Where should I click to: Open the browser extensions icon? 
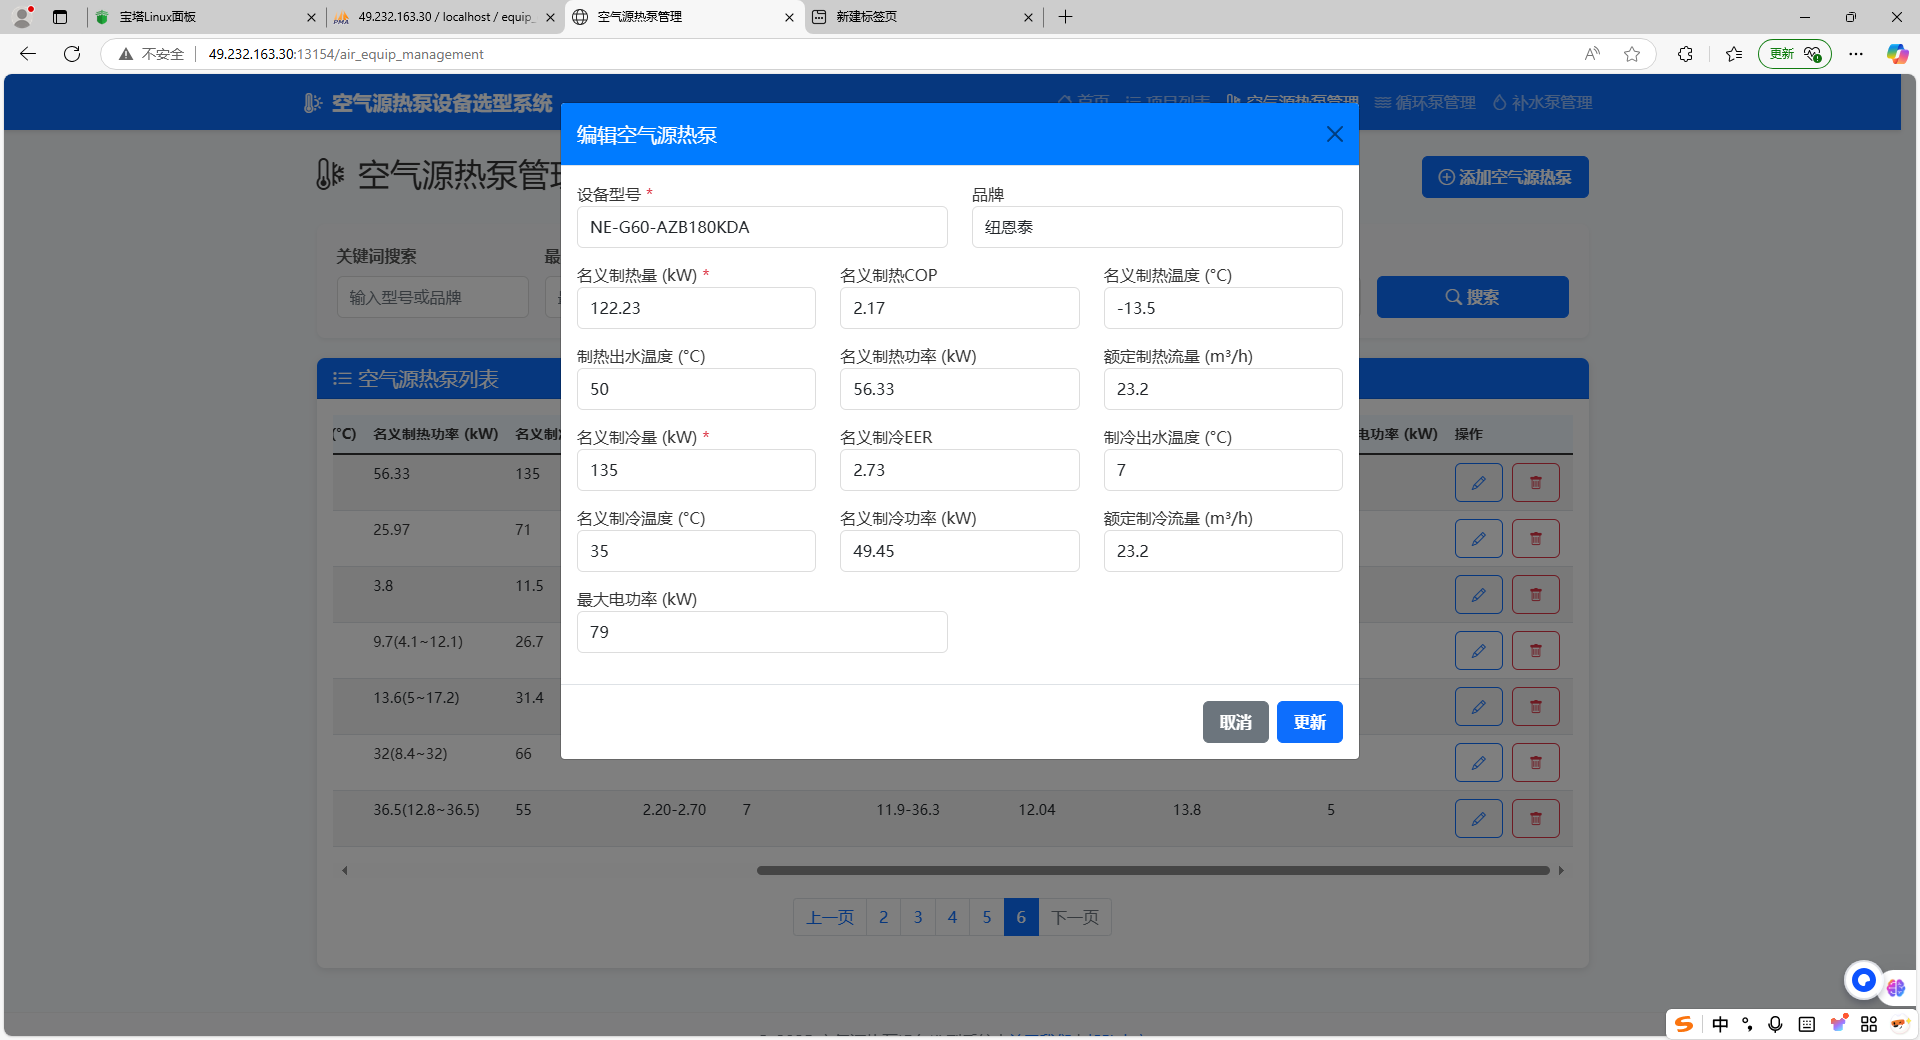(x=1685, y=54)
